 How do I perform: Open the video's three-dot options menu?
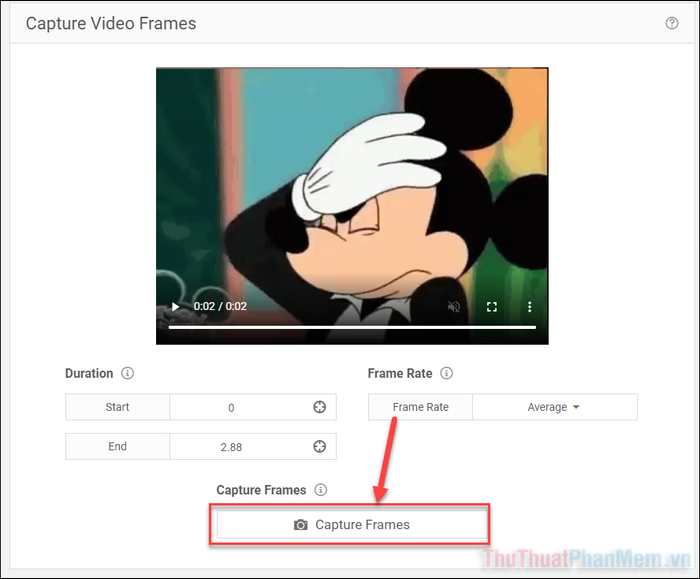click(529, 307)
